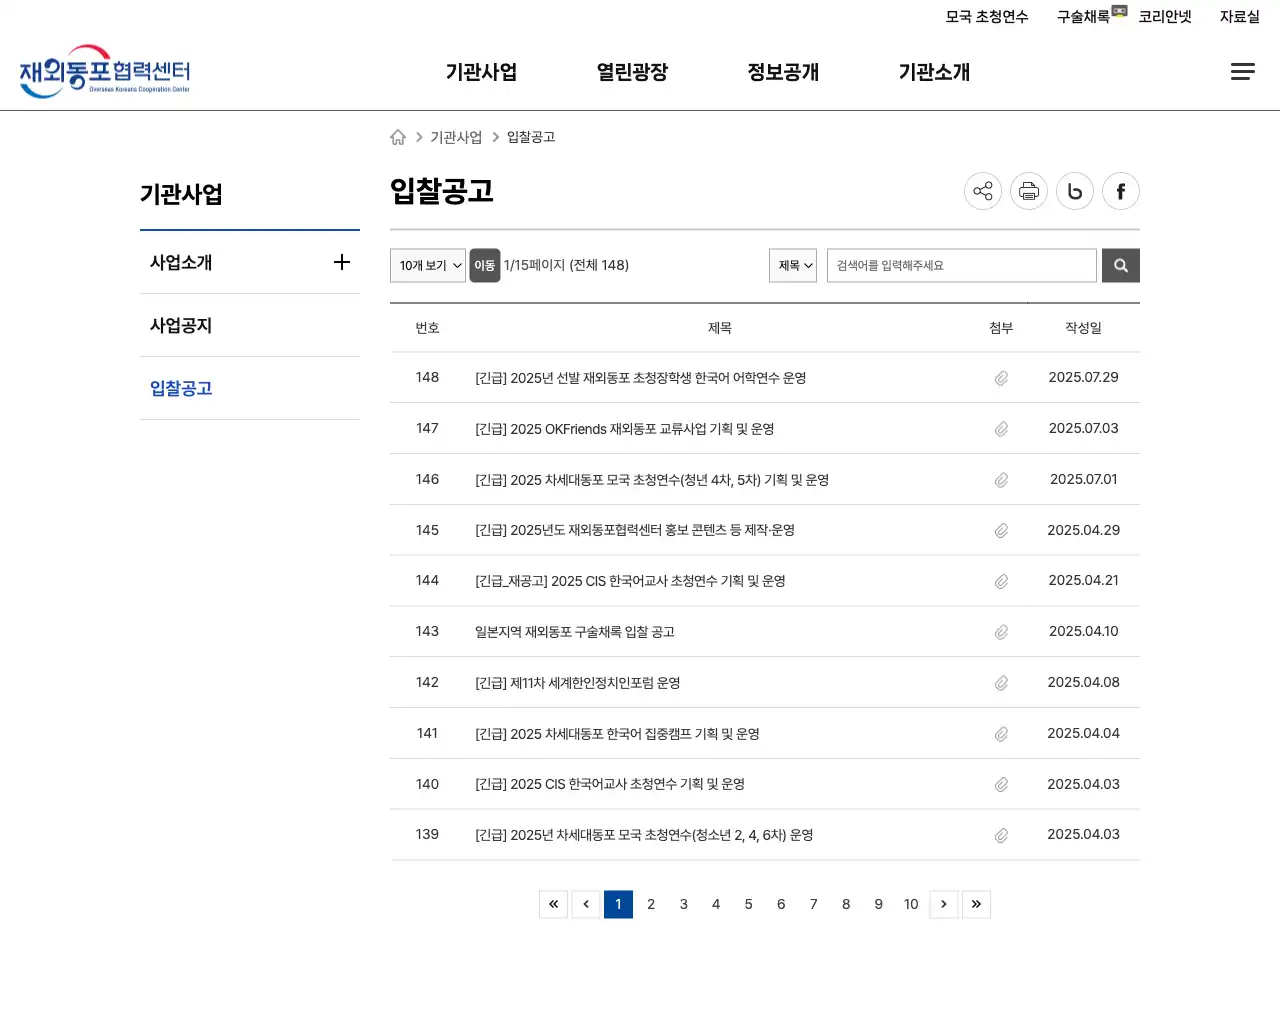Go to page 7
Viewport: 1280px width, 1024px height.
click(814, 904)
